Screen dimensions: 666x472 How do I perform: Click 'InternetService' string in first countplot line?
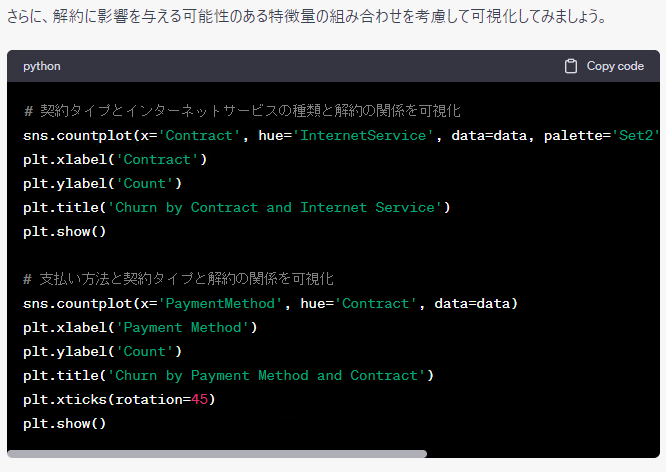tap(364, 135)
